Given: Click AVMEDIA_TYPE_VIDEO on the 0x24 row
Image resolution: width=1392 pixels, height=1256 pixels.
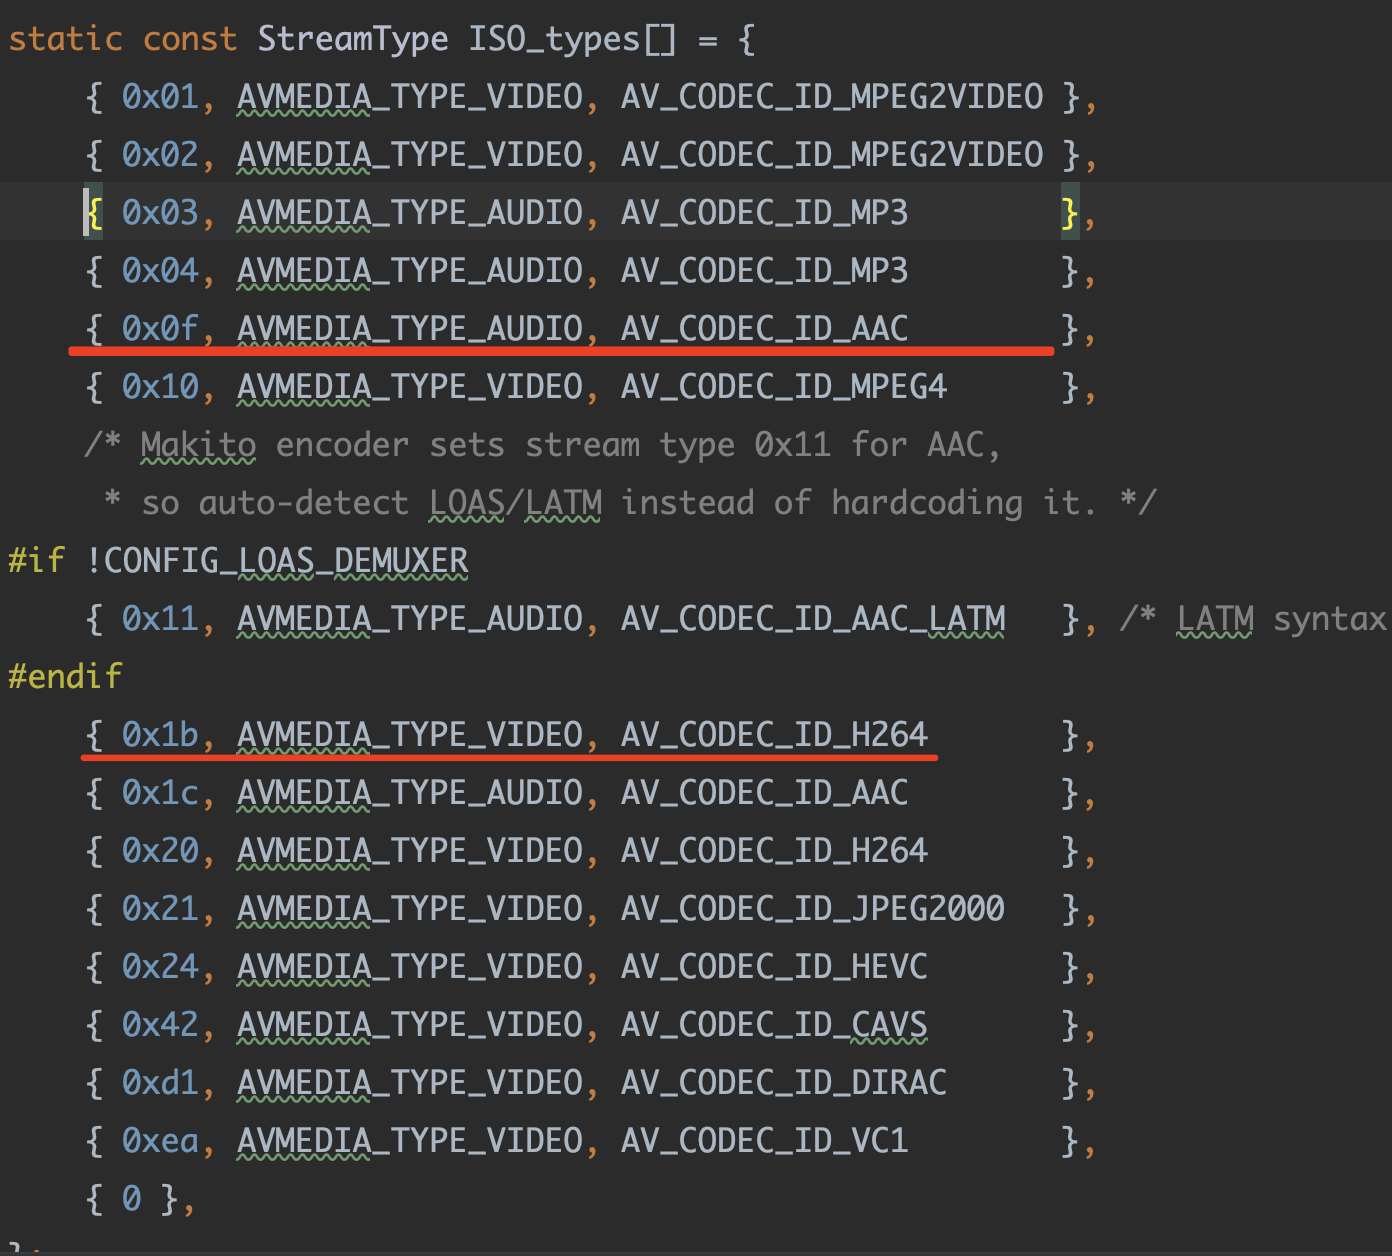Looking at the screenshot, I should pyautogui.click(x=410, y=967).
